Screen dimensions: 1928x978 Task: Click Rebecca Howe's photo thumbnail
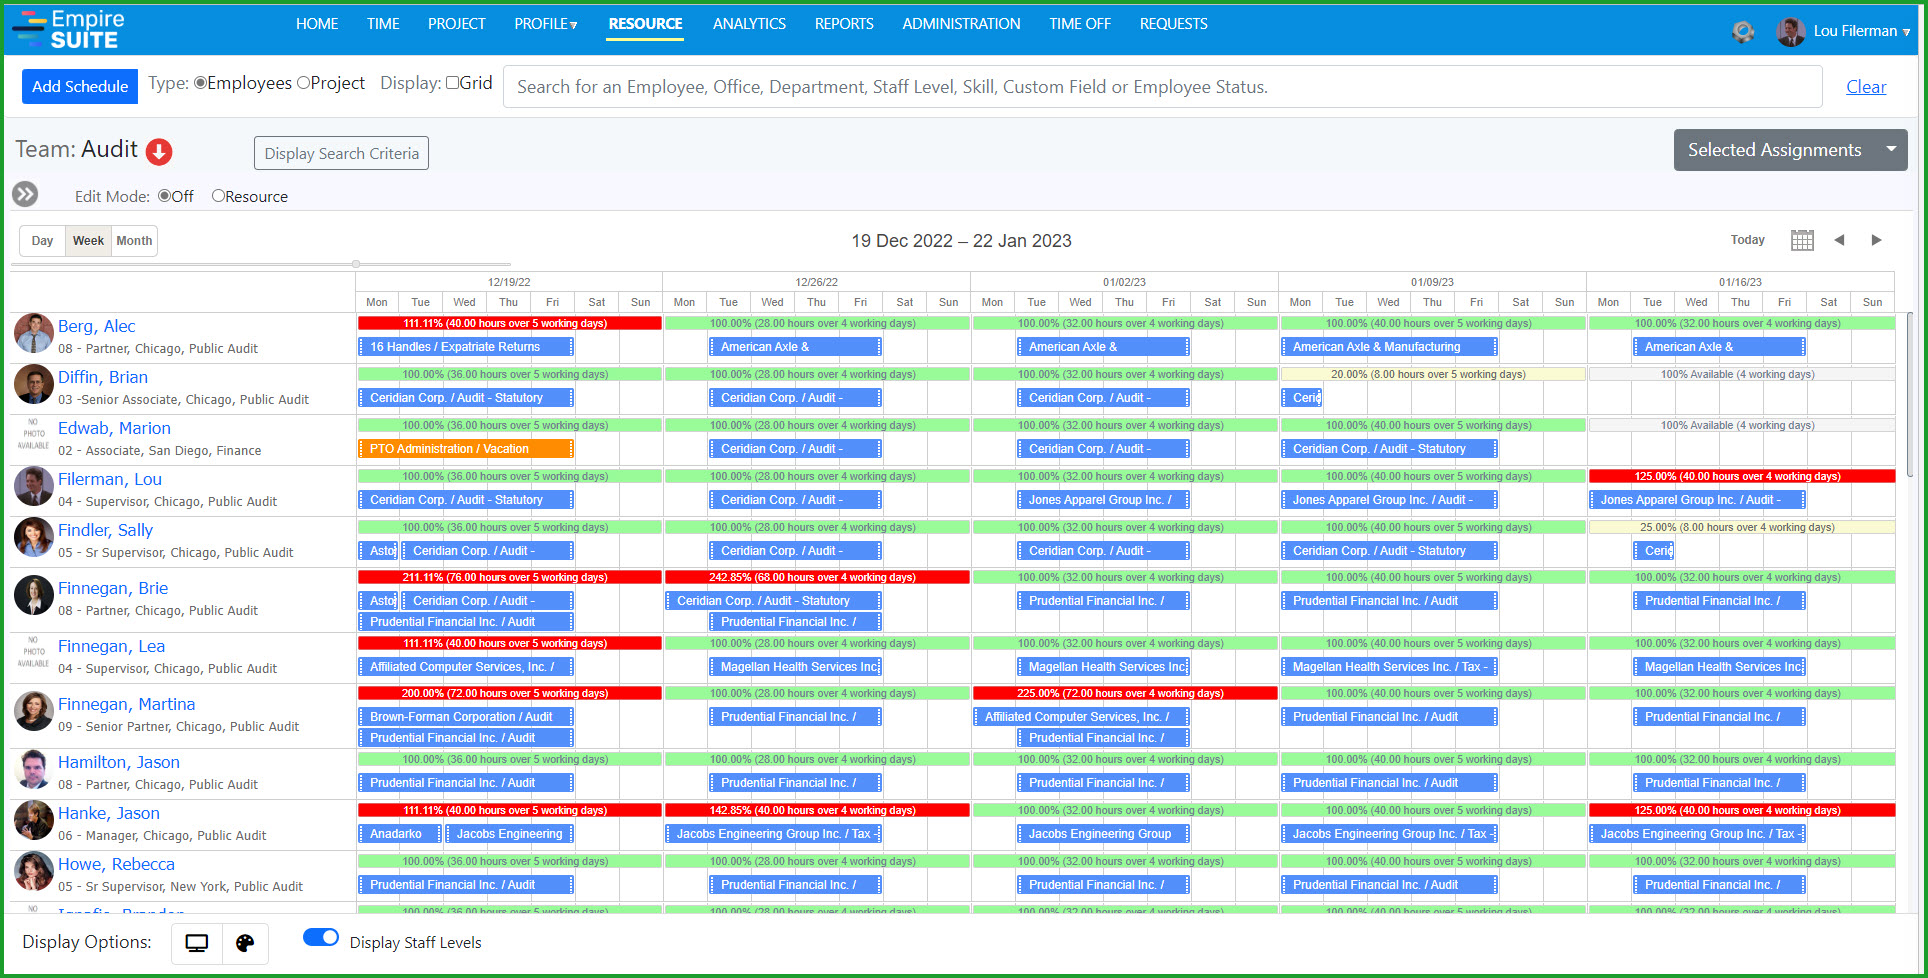(34, 871)
